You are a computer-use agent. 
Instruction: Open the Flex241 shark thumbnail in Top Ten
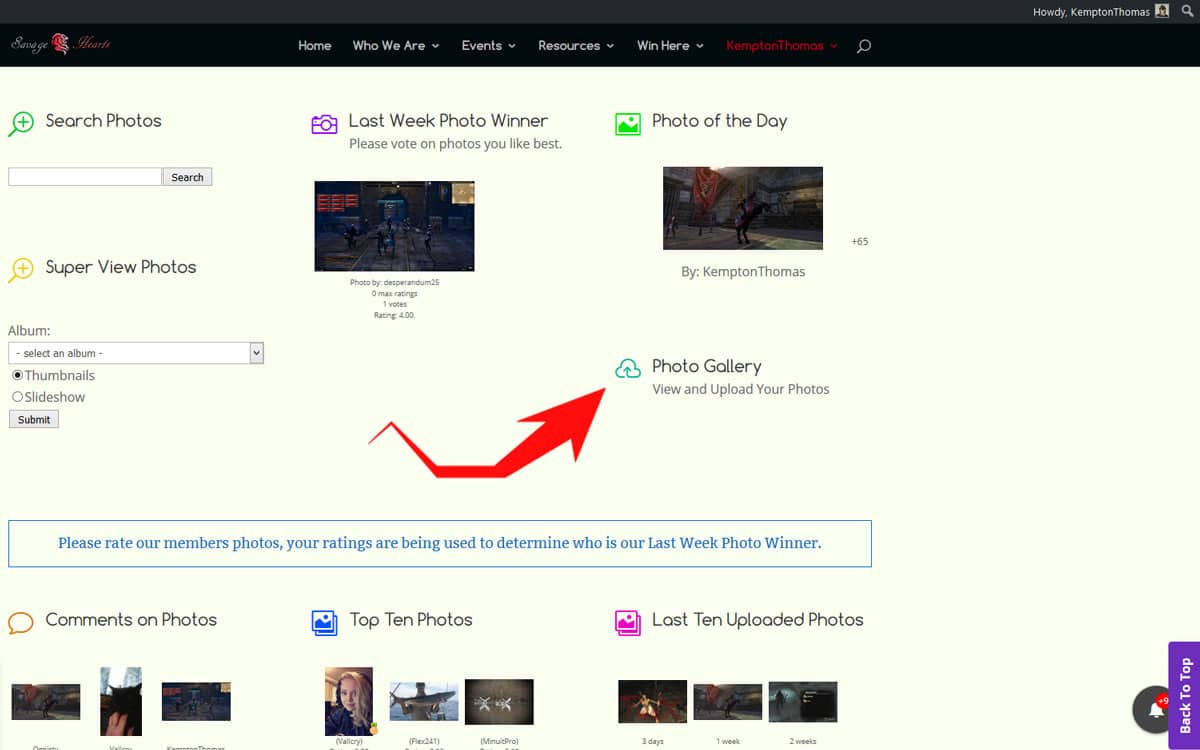(x=424, y=702)
